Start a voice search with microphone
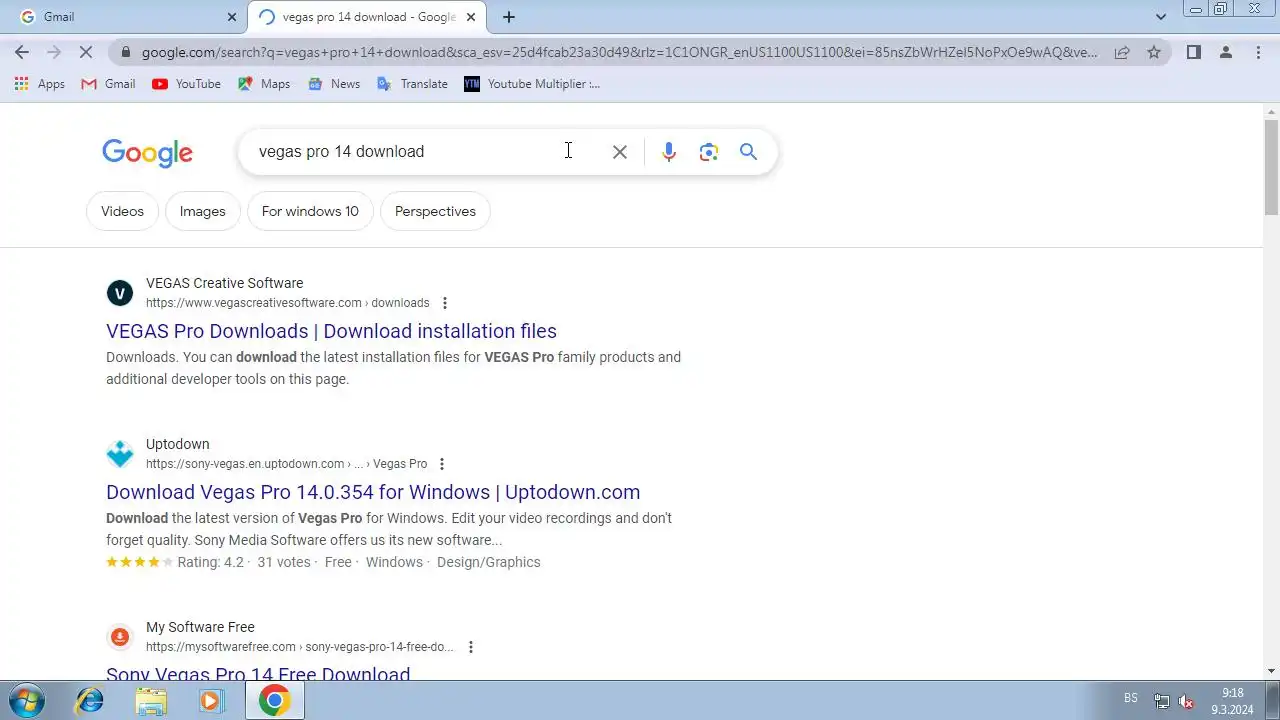1280x720 pixels. click(669, 152)
